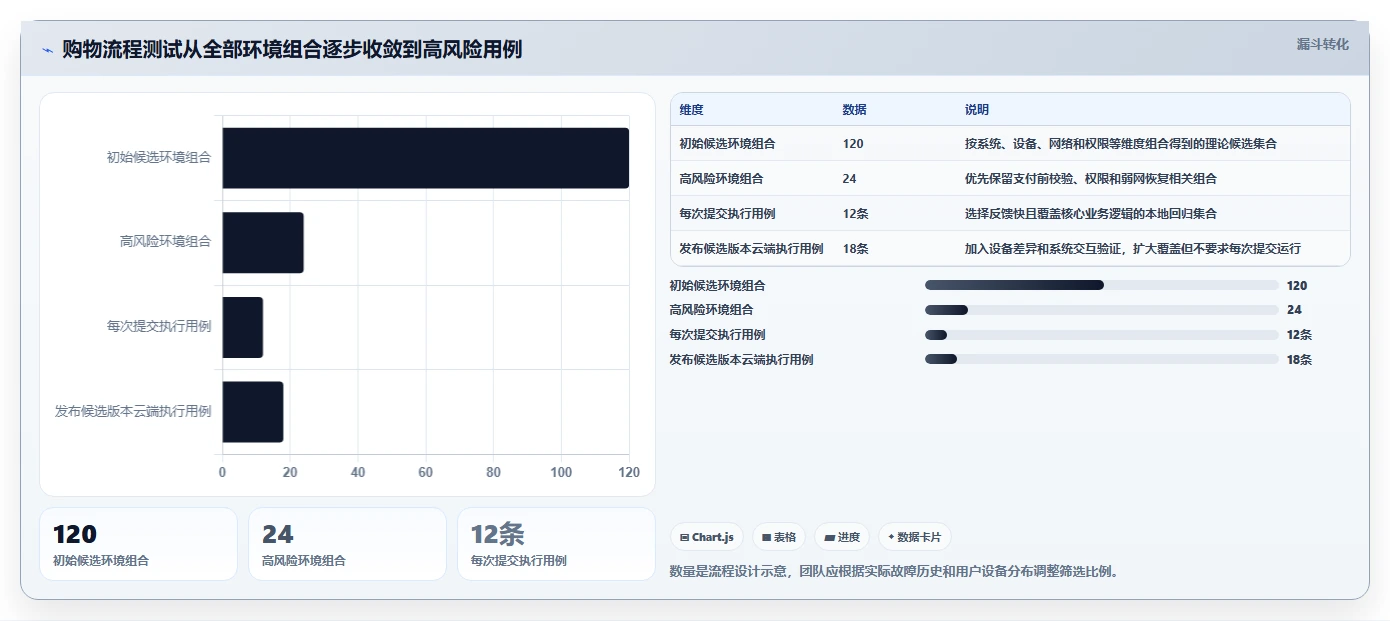Screen dimensions: 1390x621
Task: Click the 每次提交执行用例 bar in the chart
Action: (242, 327)
